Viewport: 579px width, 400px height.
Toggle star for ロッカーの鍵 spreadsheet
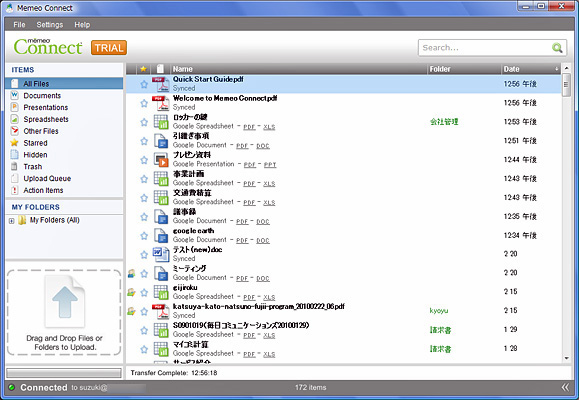point(144,122)
